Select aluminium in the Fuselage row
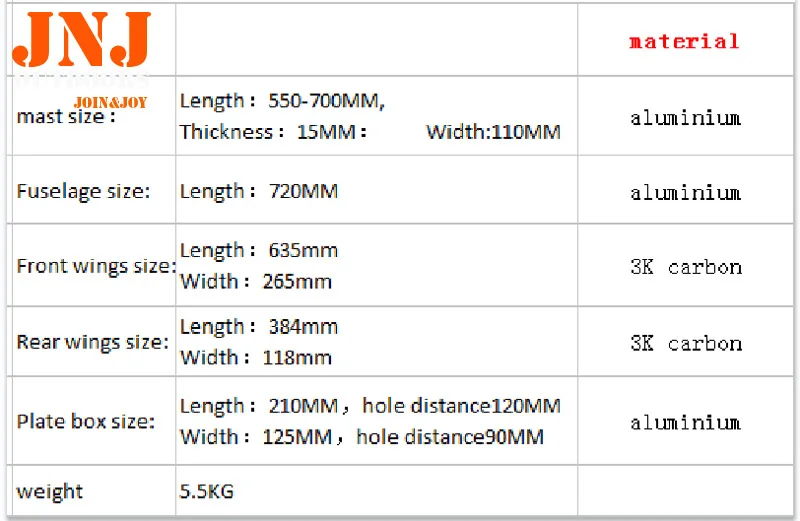This screenshot has height=521, width=800. (x=685, y=193)
